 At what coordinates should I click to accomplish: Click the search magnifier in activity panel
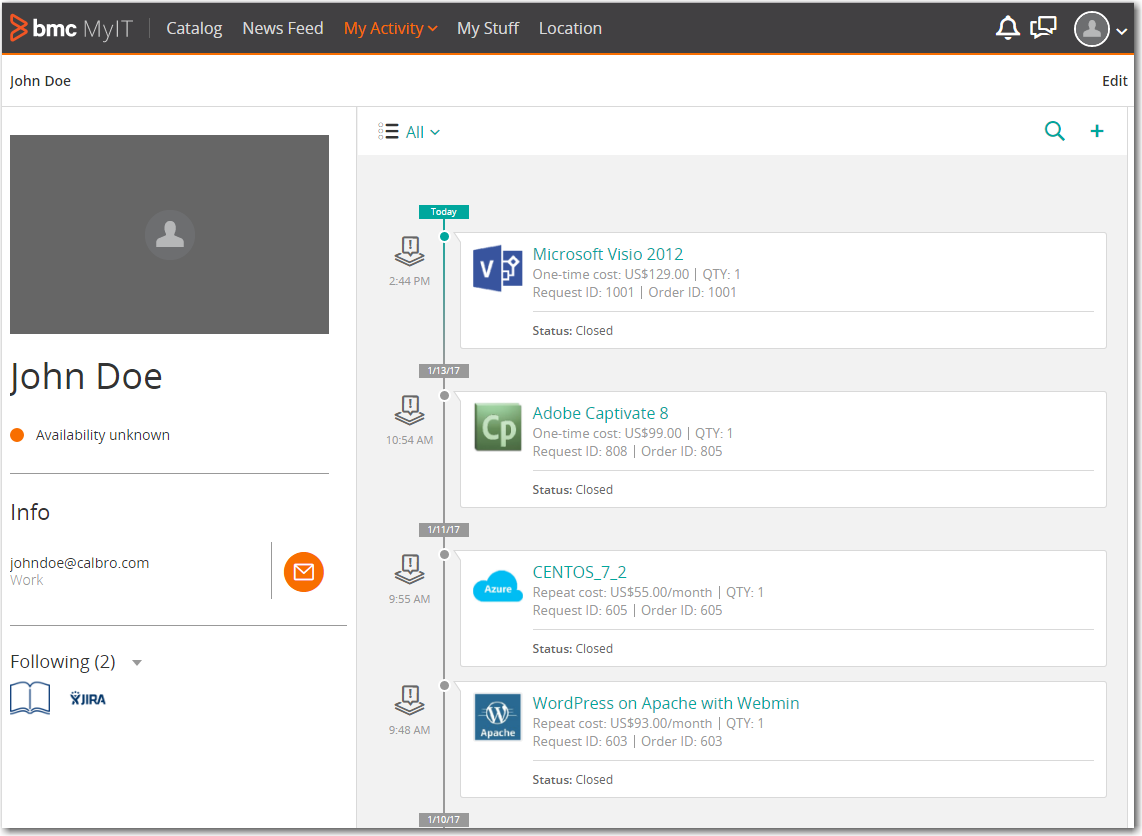[x=1054, y=131]
